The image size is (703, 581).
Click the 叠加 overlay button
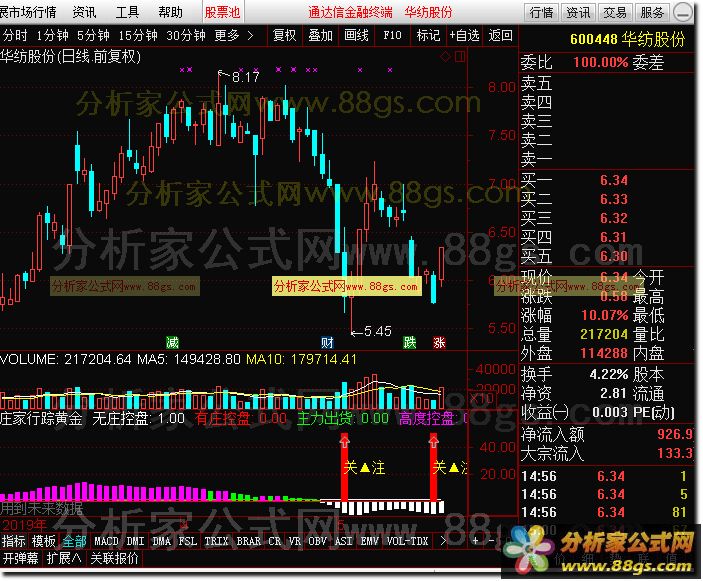click(x=321, y=35)
